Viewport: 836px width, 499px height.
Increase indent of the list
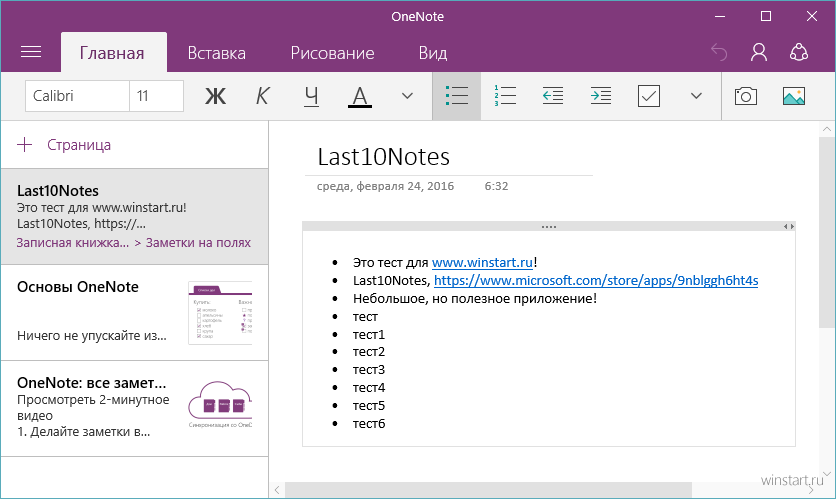coord(600,96)
